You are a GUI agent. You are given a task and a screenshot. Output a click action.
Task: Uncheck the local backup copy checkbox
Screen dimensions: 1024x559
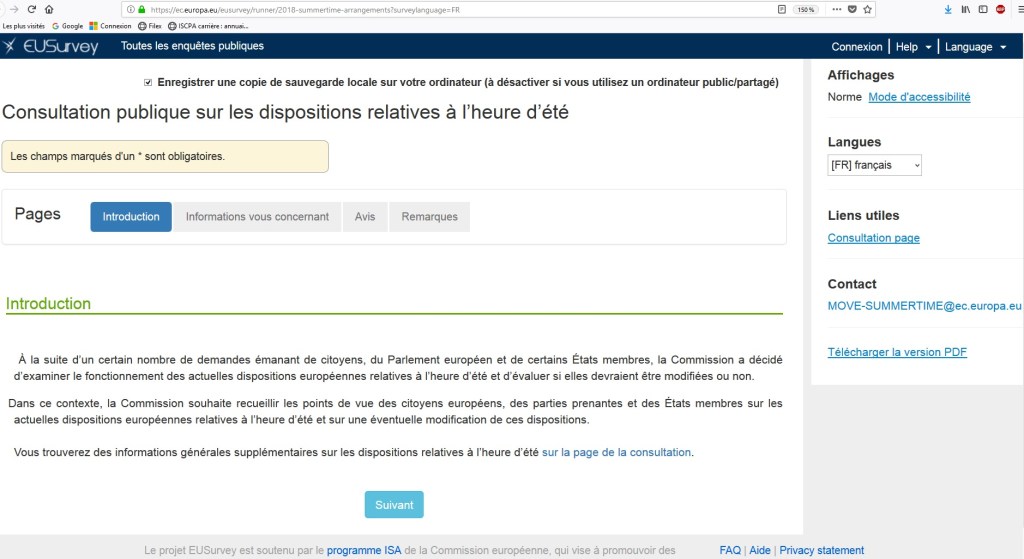[148, 82]
